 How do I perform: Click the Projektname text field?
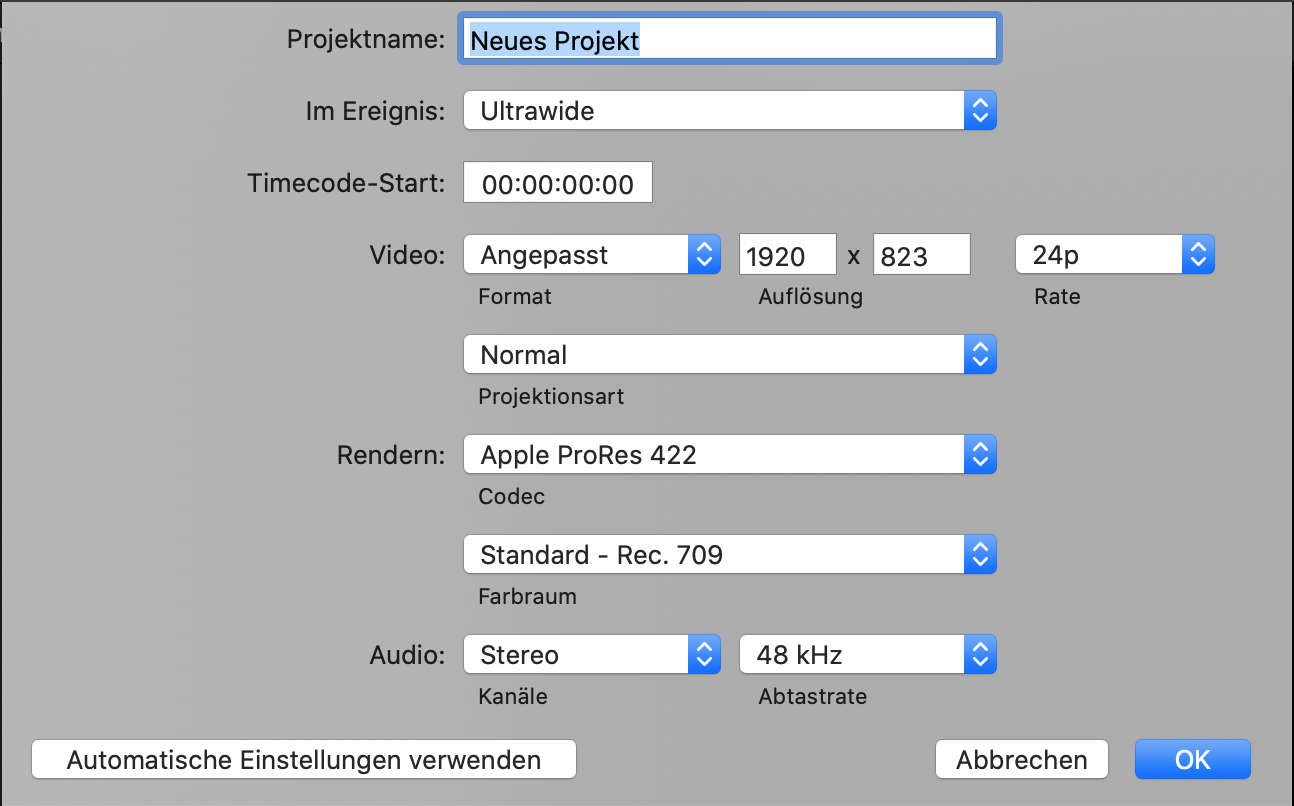pos(730,40)
